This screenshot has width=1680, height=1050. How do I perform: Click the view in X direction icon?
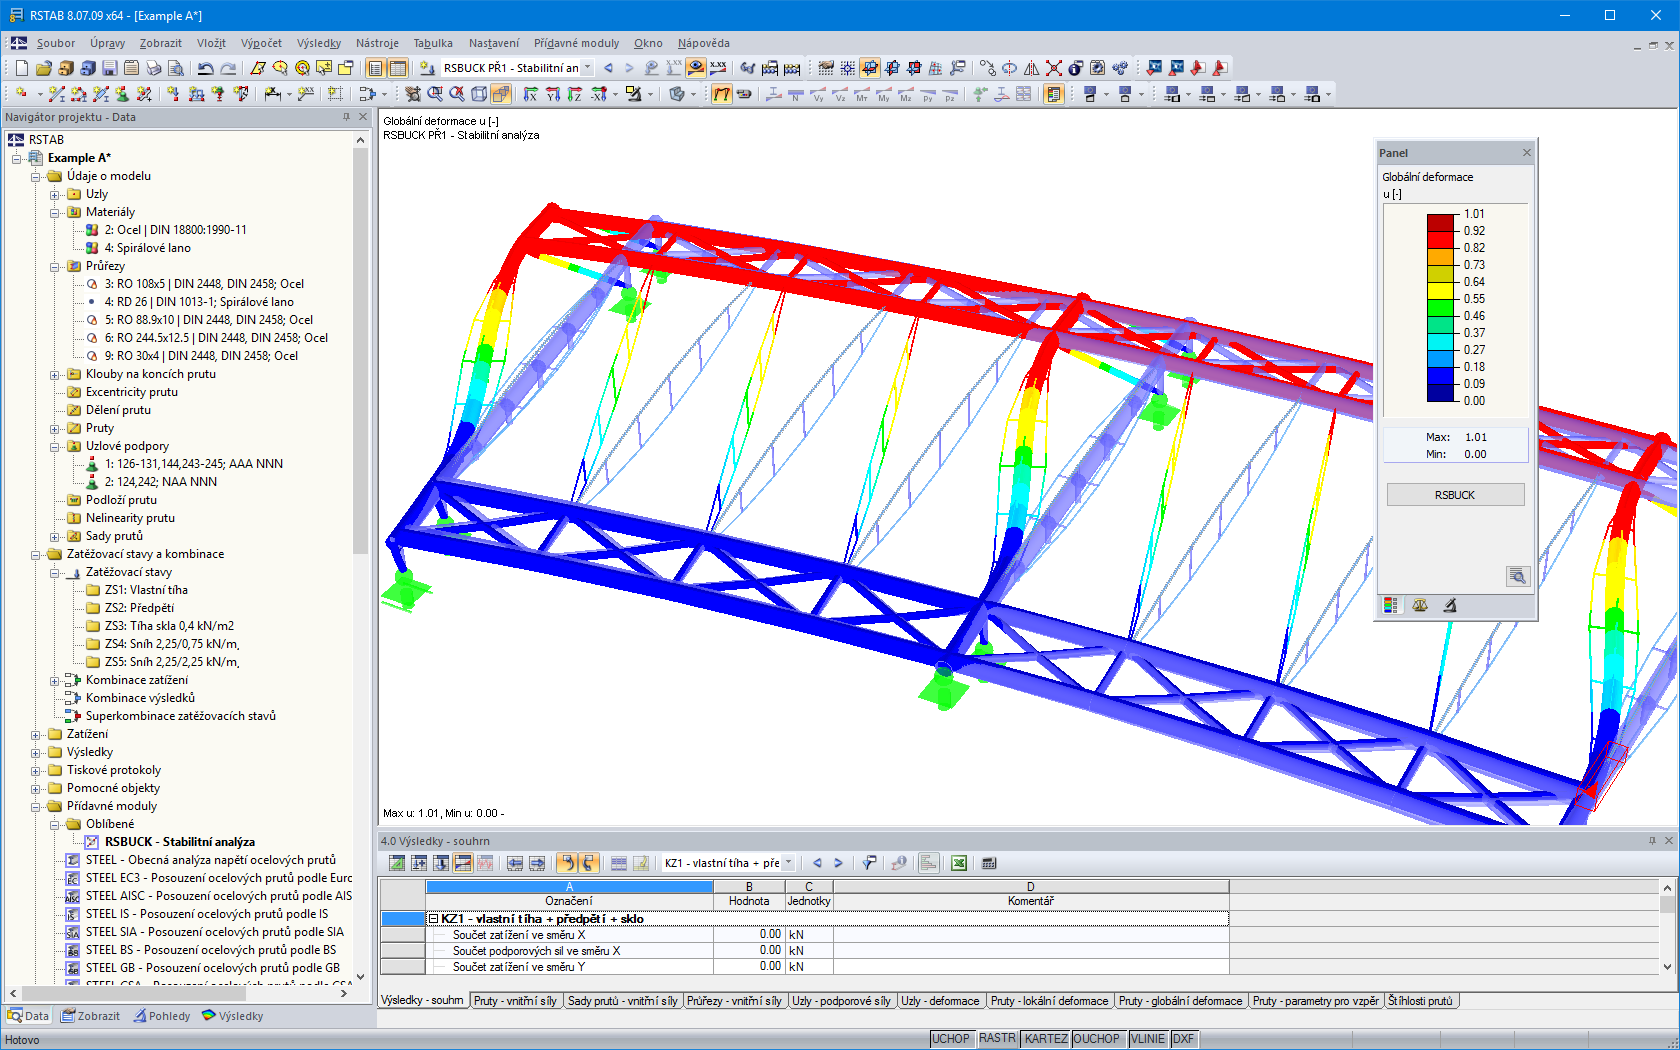(x=530, y=94)
